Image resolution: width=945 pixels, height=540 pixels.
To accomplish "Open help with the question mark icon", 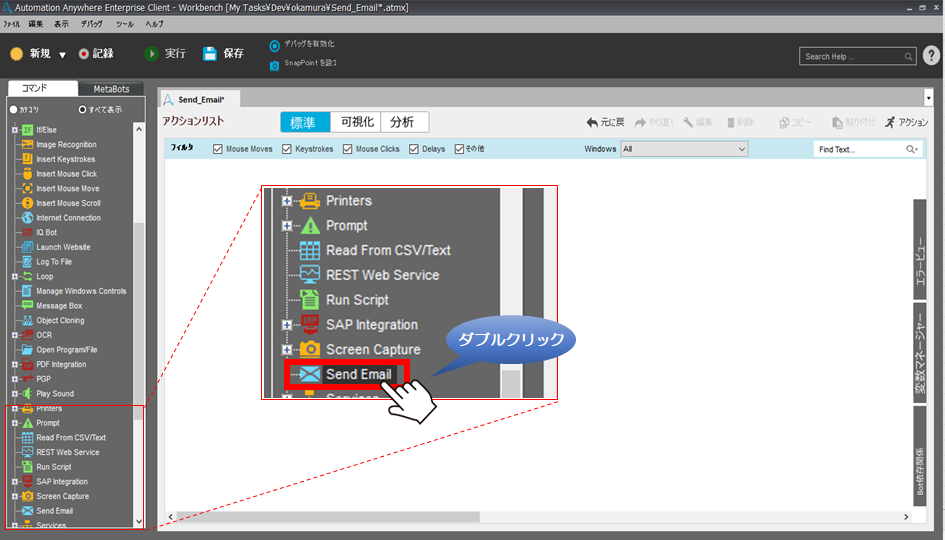I will point(931,55).
